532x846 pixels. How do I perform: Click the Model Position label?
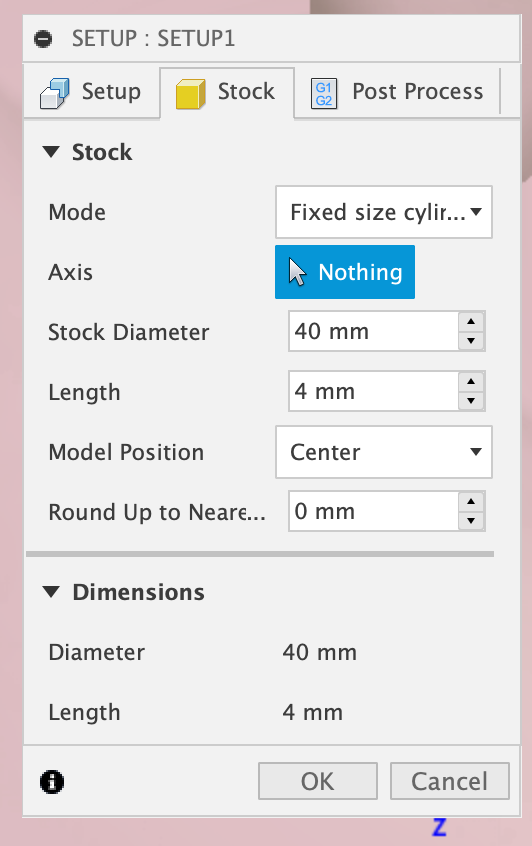coord(126,452)
